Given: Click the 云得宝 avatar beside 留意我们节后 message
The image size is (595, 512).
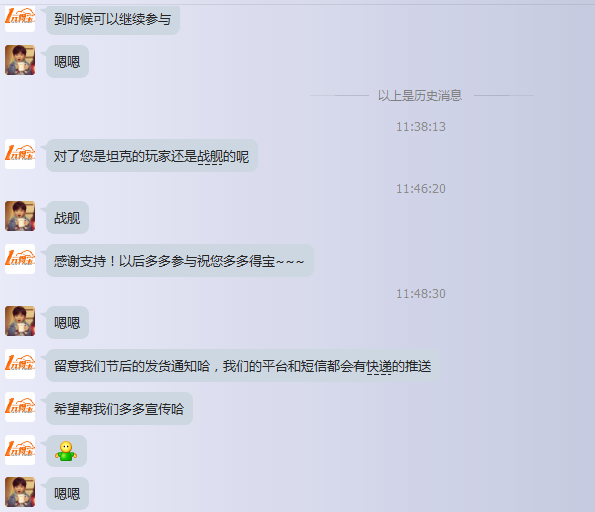Looking at the screenshot, I should click(20, 364).
